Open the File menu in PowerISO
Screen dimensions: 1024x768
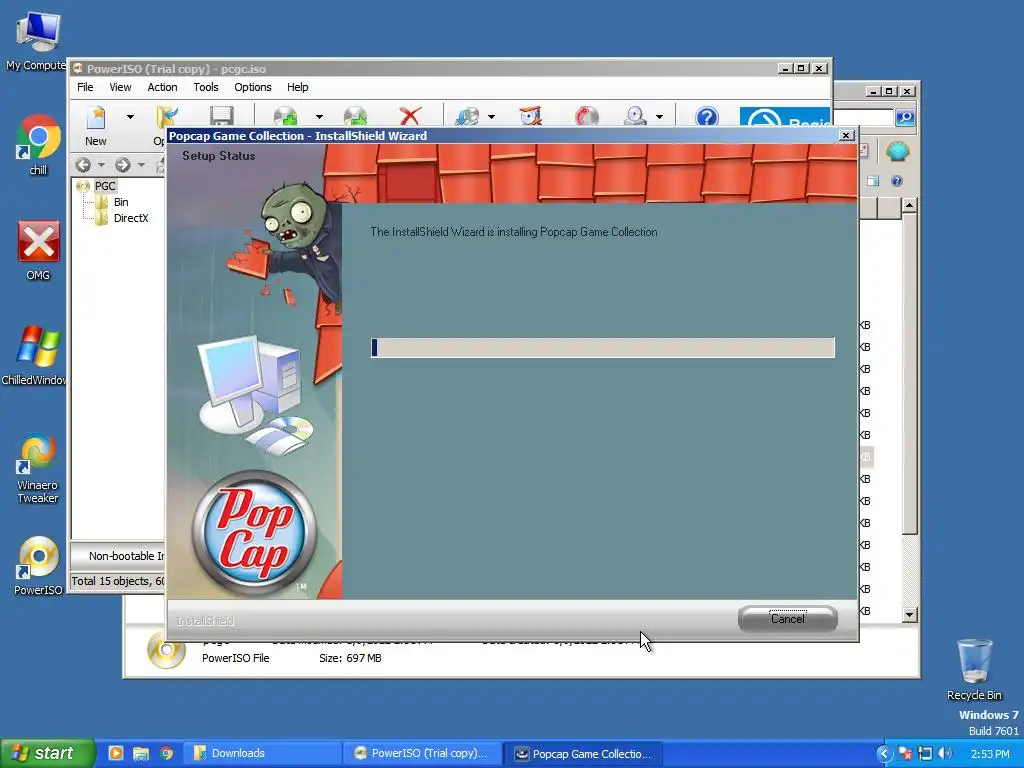[85, 87]
